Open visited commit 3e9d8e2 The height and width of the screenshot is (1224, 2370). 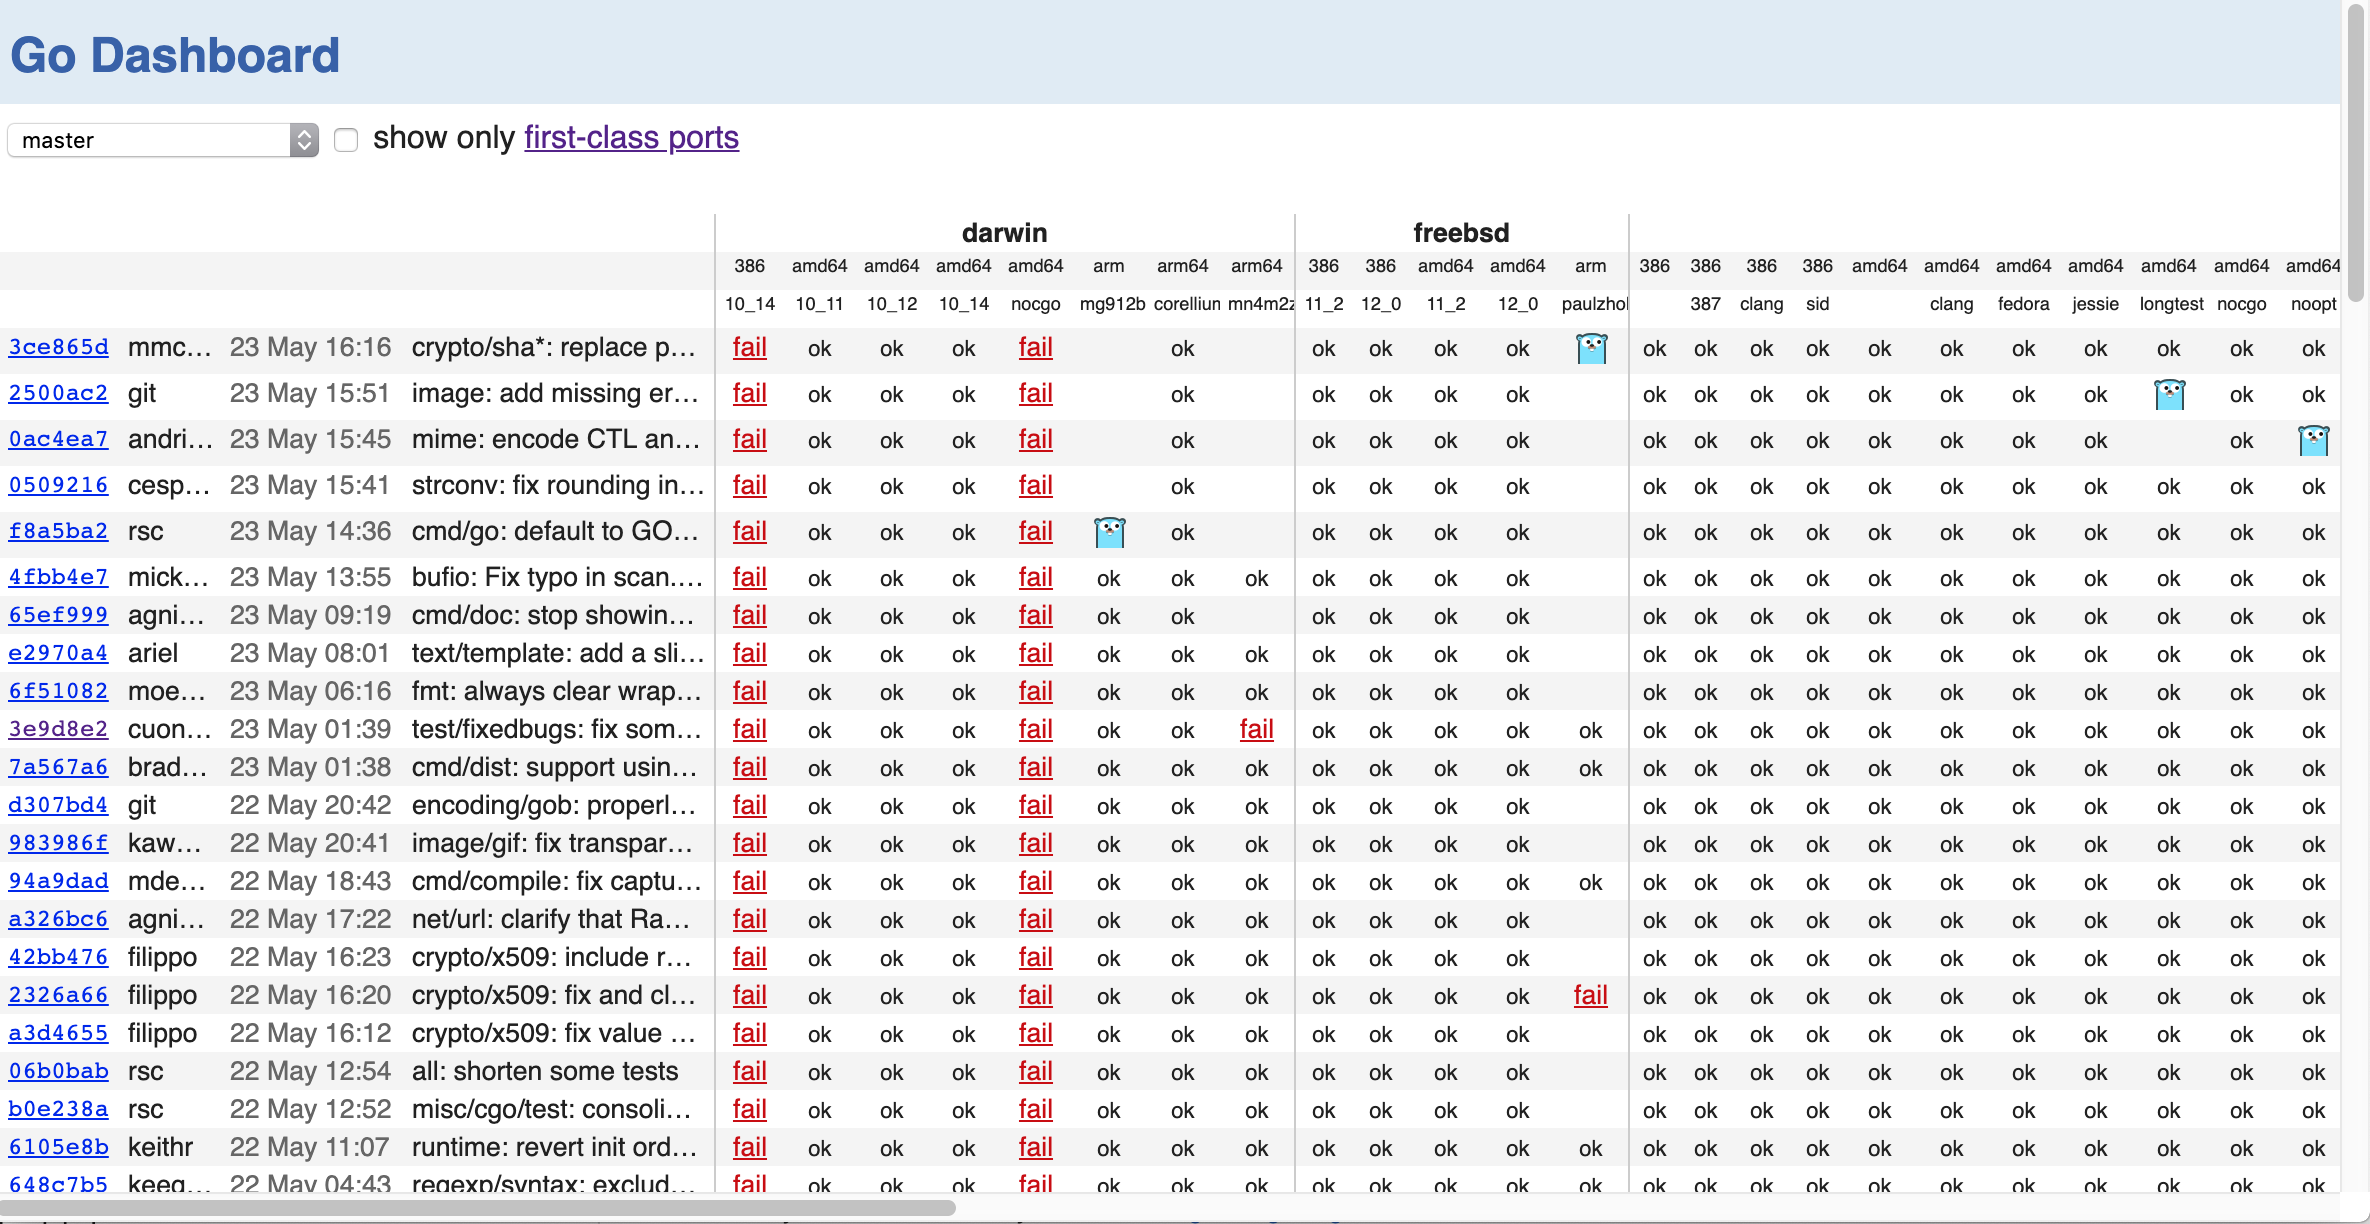tap(58, 729)
